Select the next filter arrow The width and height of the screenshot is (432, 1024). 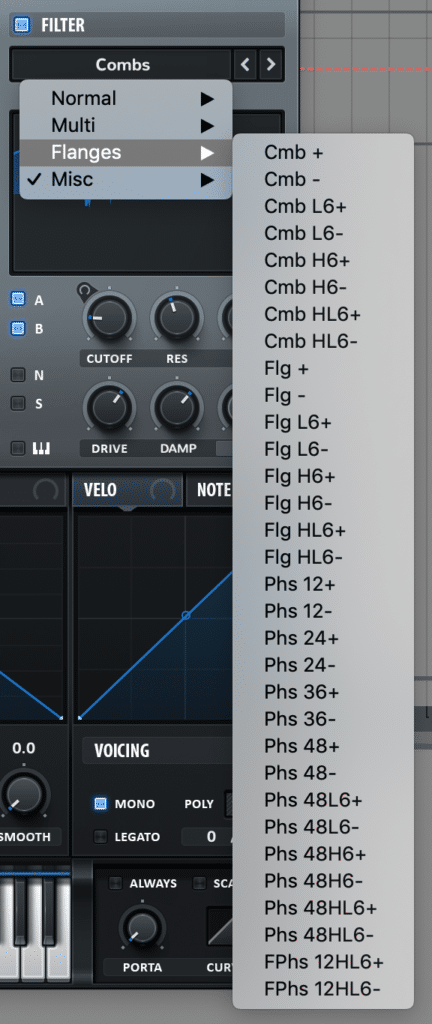[271, 65]
